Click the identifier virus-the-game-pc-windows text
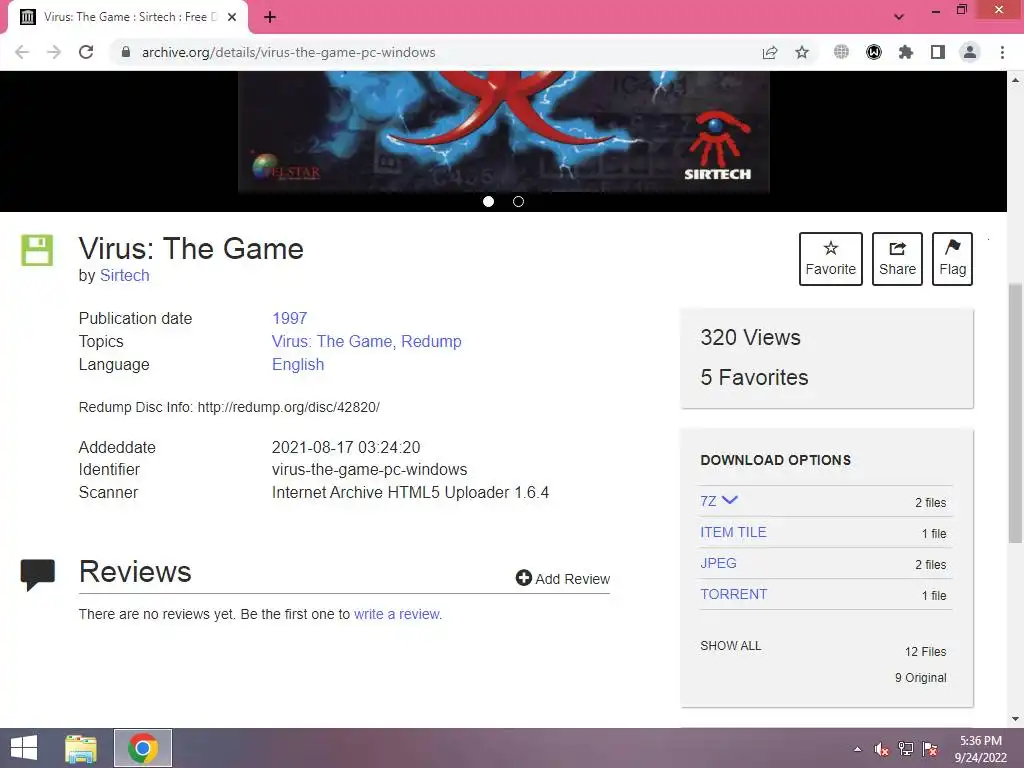 tap(370, 470)
